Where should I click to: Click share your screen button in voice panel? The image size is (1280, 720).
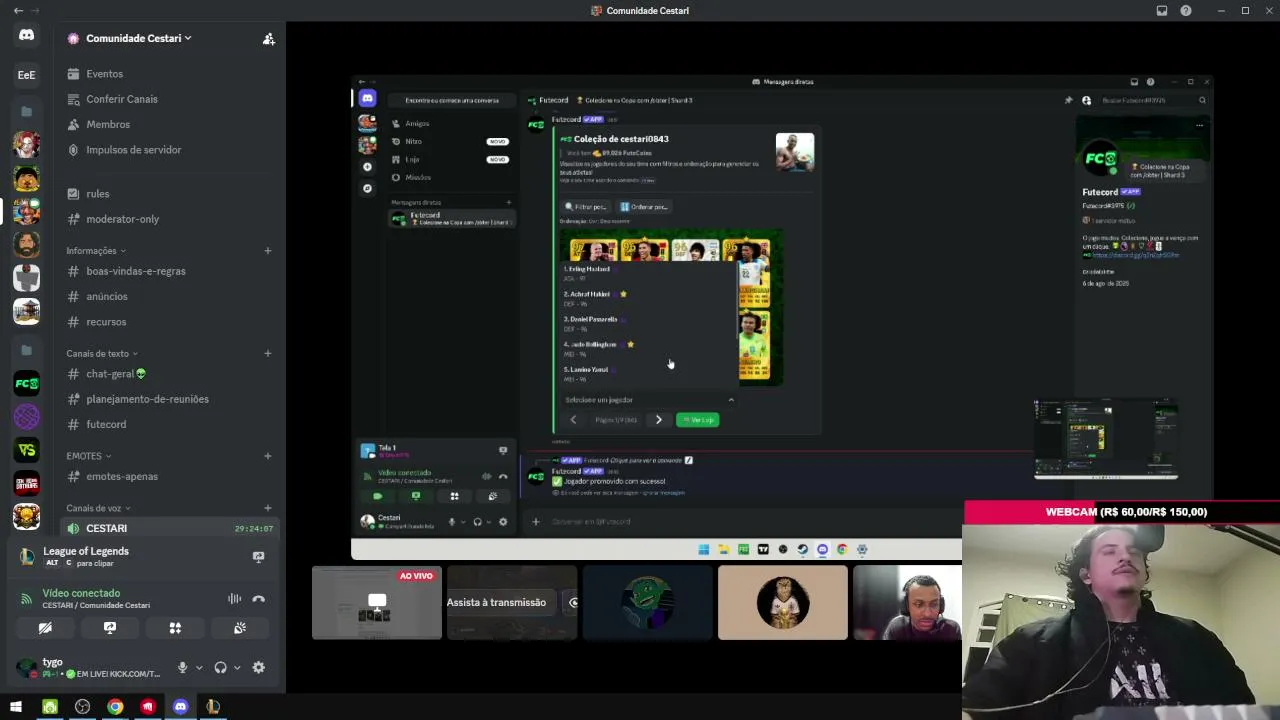pos(110,628)
